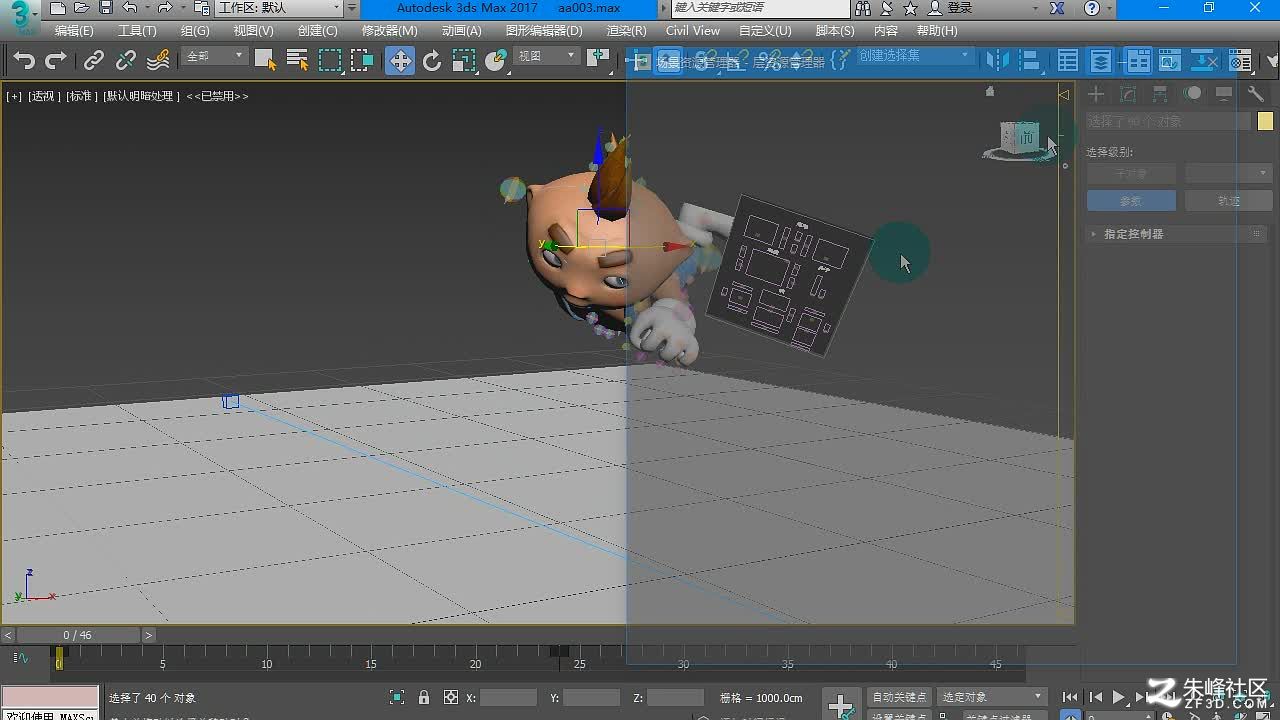Open the 创建选择集 named selection dropdown
Image resolution: width=1280 pixels, height=720 pixels.
914,56
